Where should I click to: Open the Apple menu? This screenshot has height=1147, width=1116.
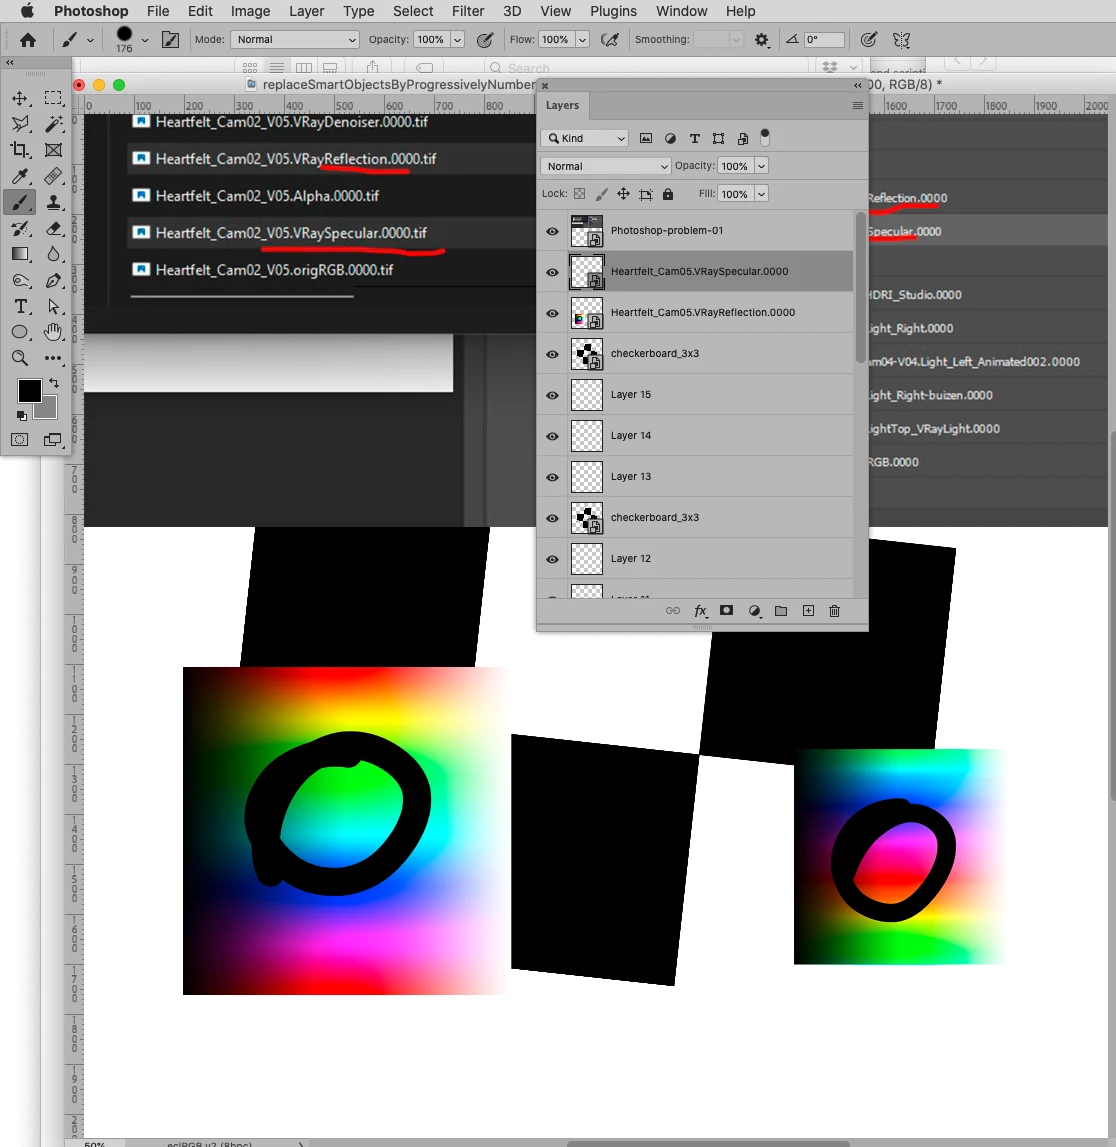click(x=27, y=11)
